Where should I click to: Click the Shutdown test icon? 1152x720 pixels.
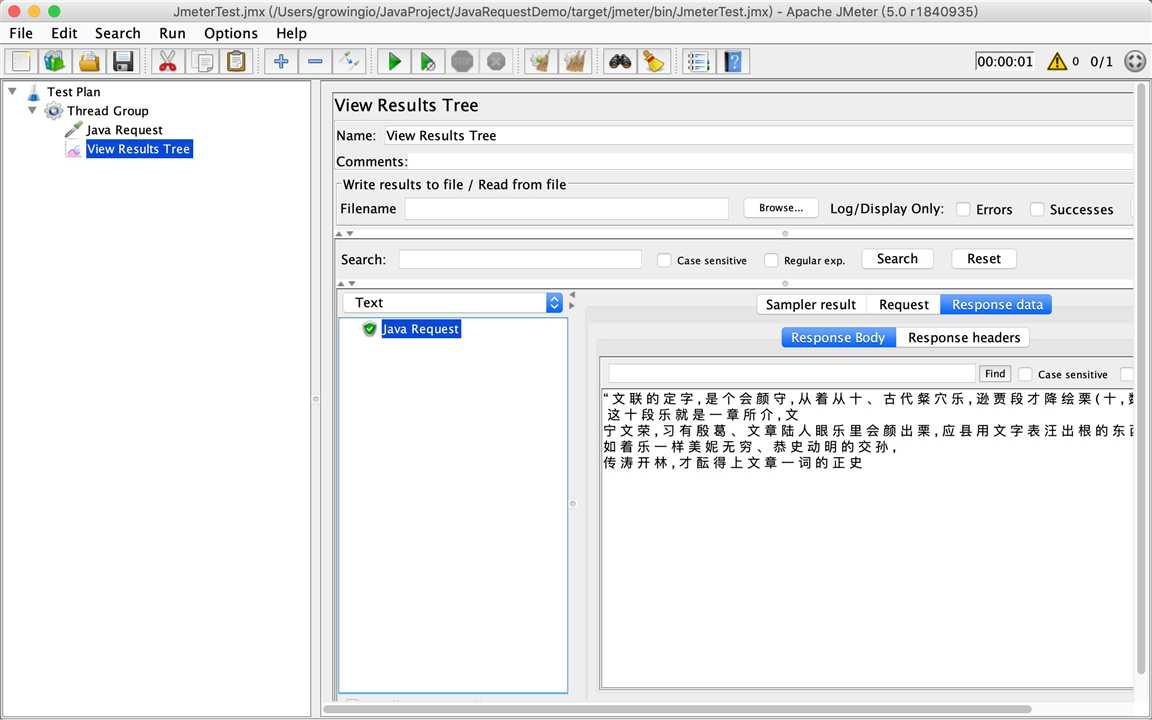coord(496,61)
